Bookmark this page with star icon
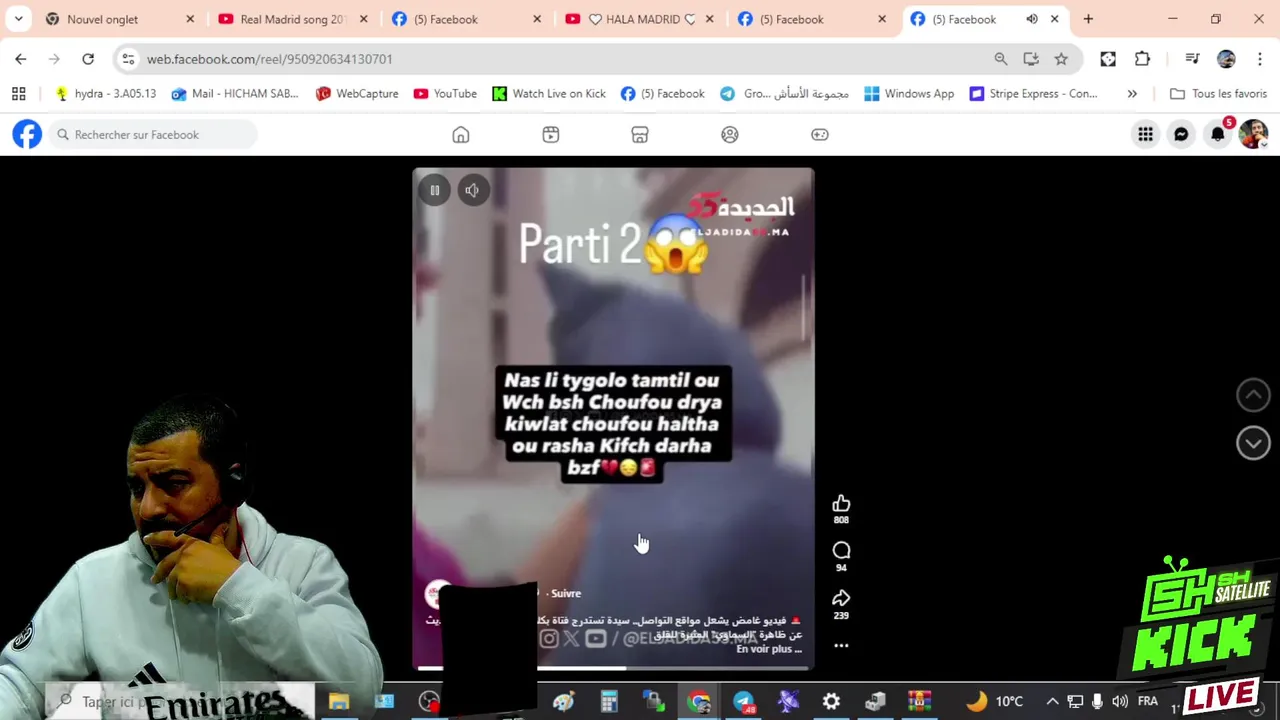Viewport: 1280px width, 720px height. pos(1061,59)
